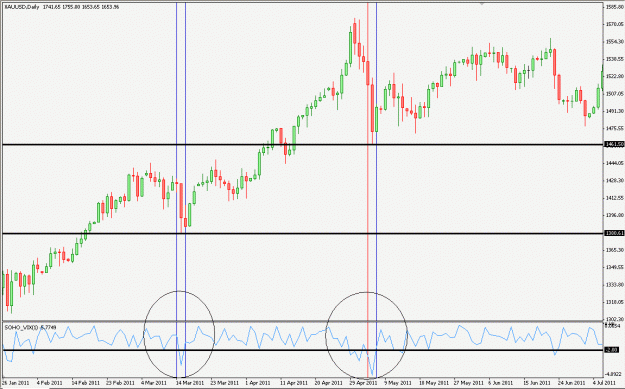The image size is (625, 389).
Task: Click the 9 May 2011 date label
Action: click(398, 383)
